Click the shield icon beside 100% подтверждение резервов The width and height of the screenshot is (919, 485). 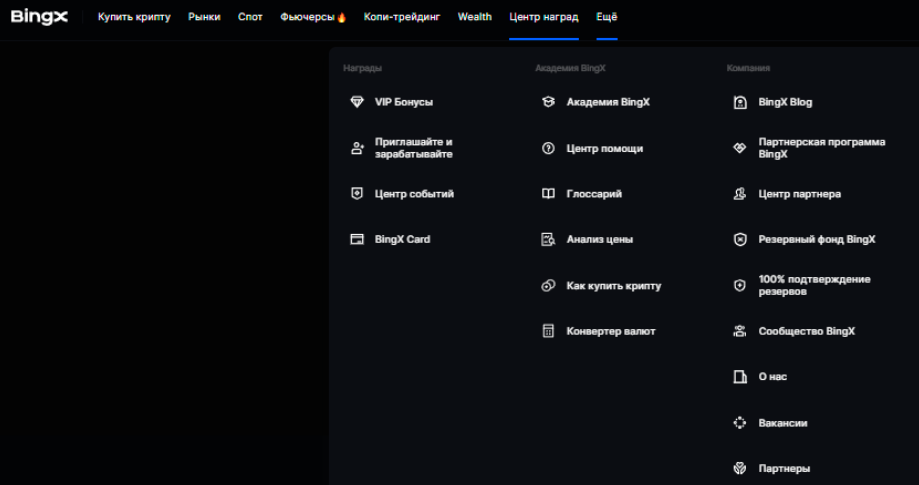point(740,285)
